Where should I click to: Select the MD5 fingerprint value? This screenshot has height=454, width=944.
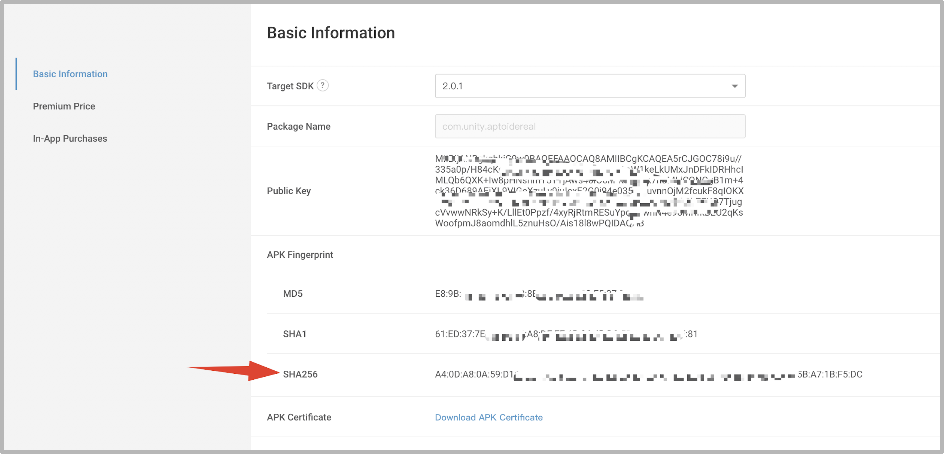[x=540, y=295]
